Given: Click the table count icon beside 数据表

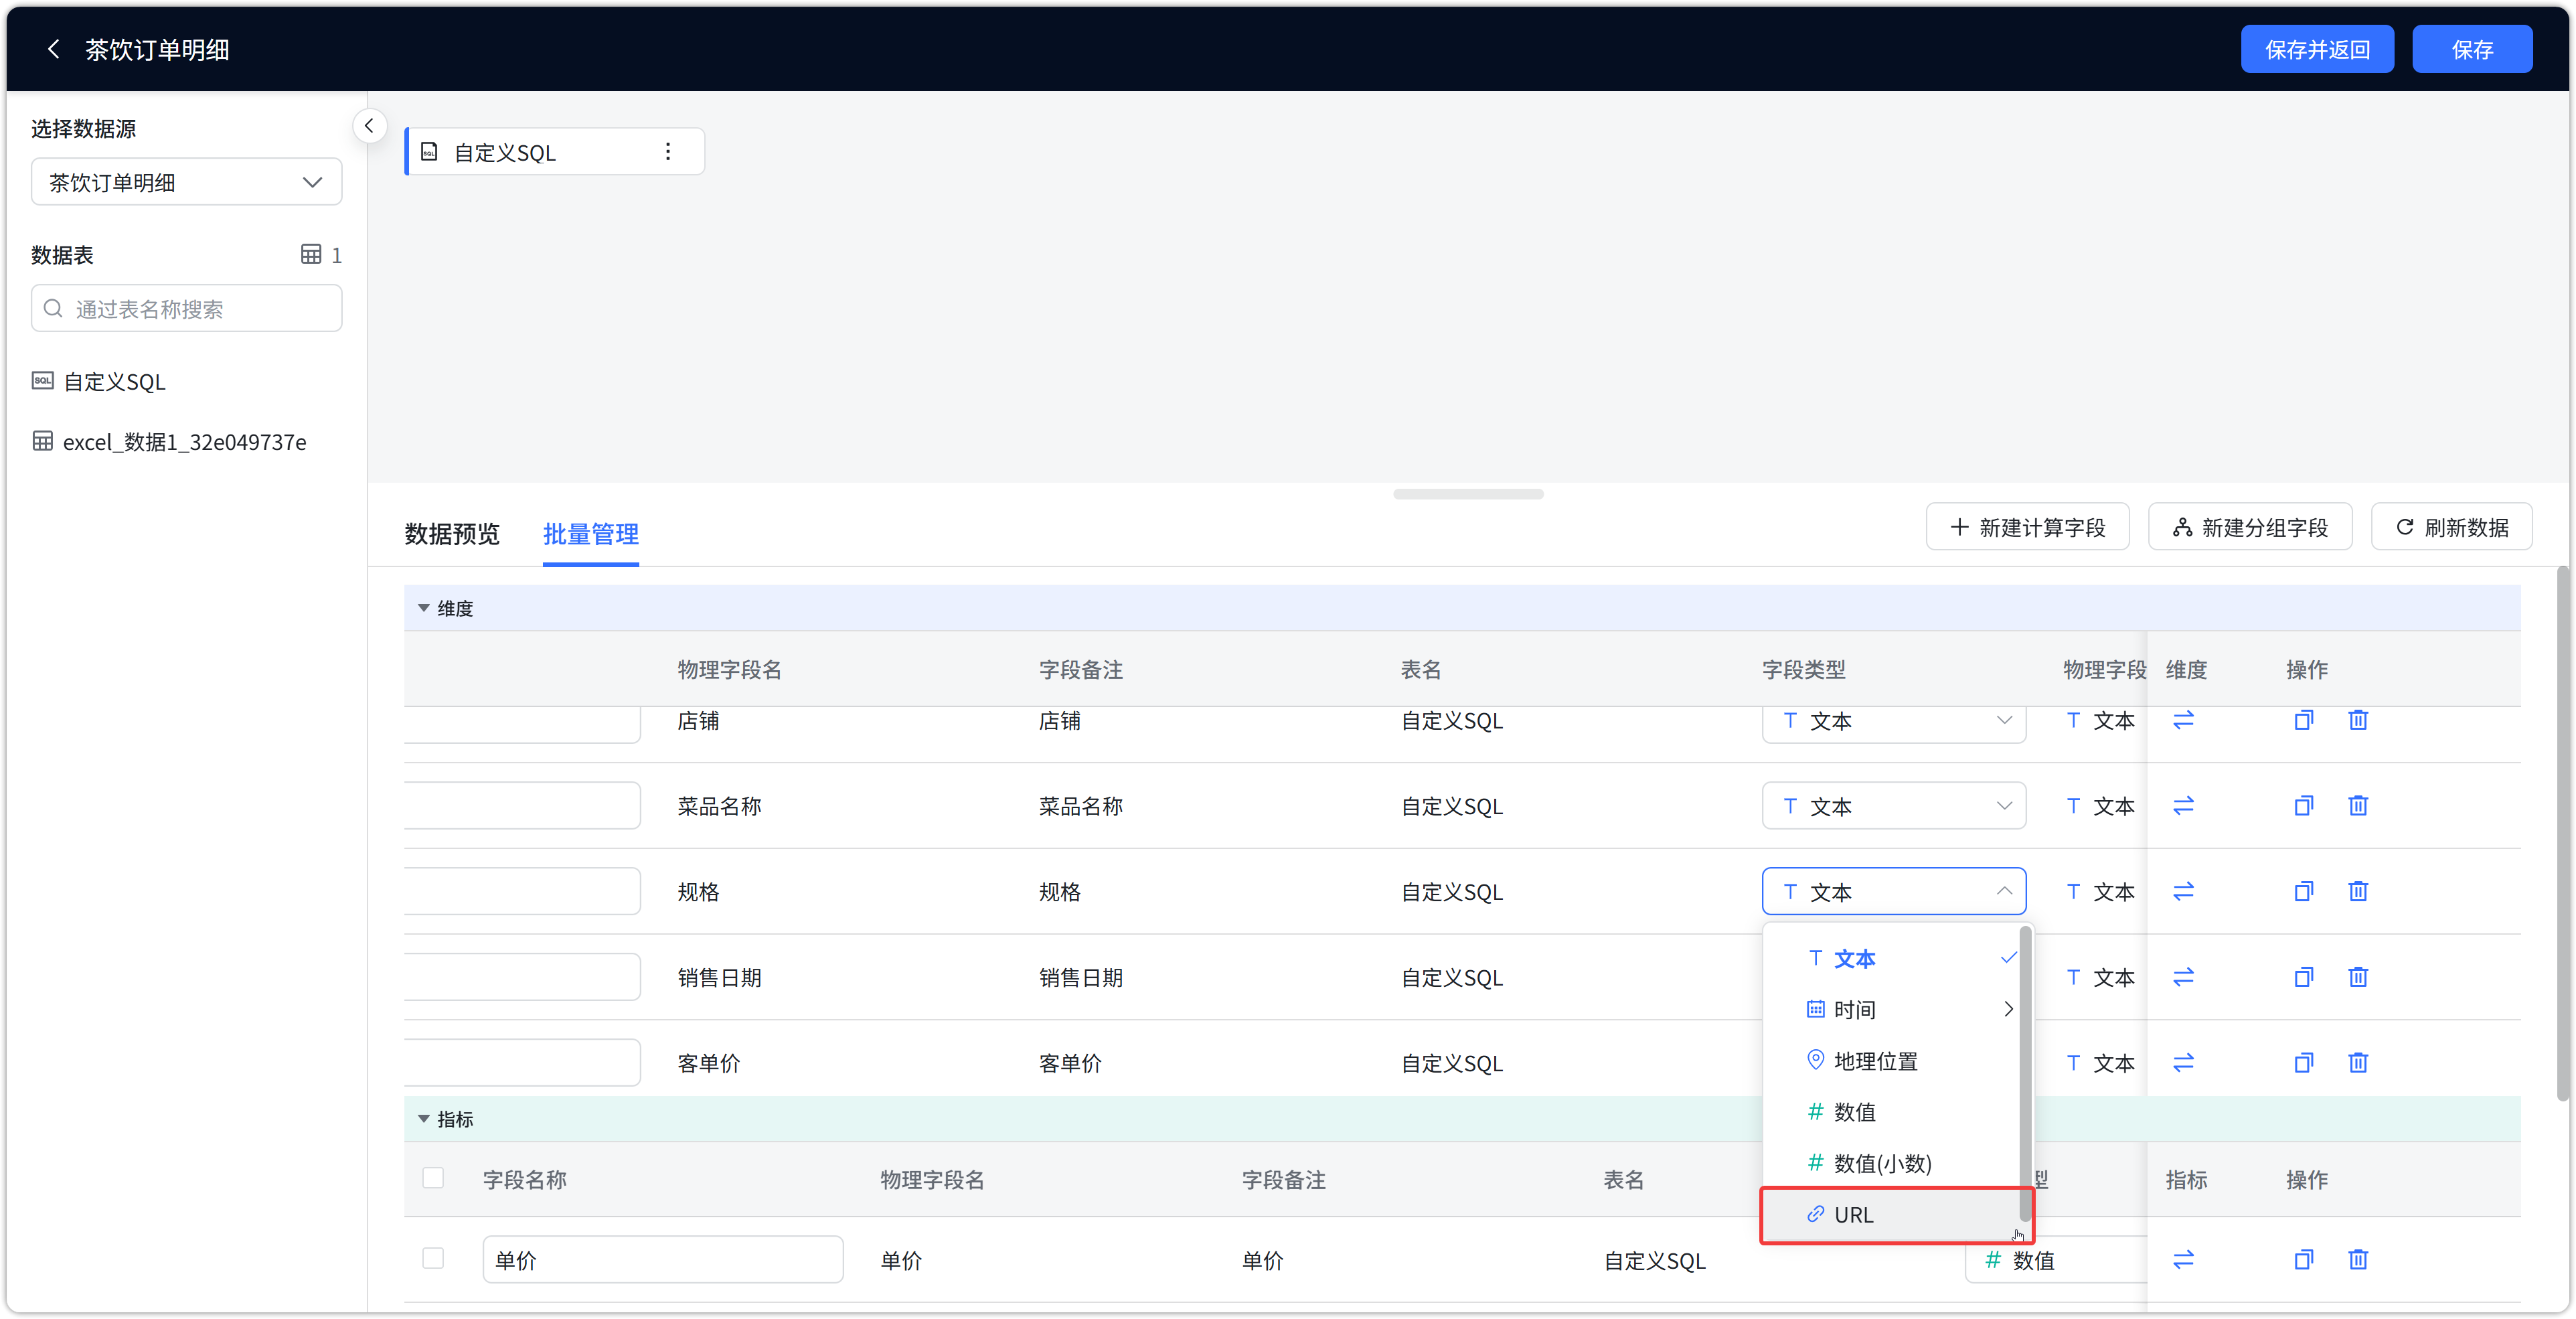Looking at the screenshot, I should pos(311,254).
